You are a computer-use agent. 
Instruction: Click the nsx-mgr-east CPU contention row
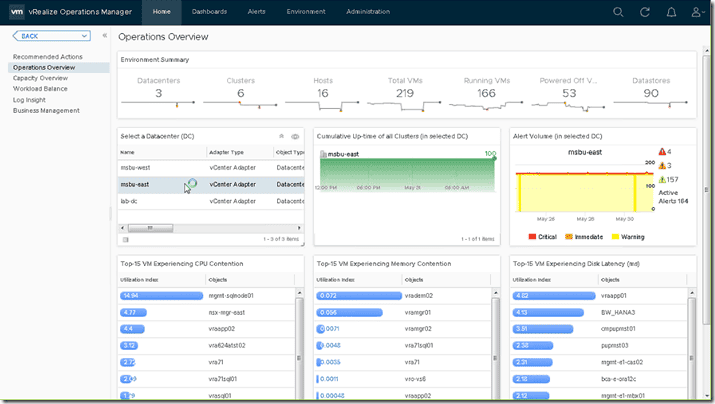click(x=207, y=312)
